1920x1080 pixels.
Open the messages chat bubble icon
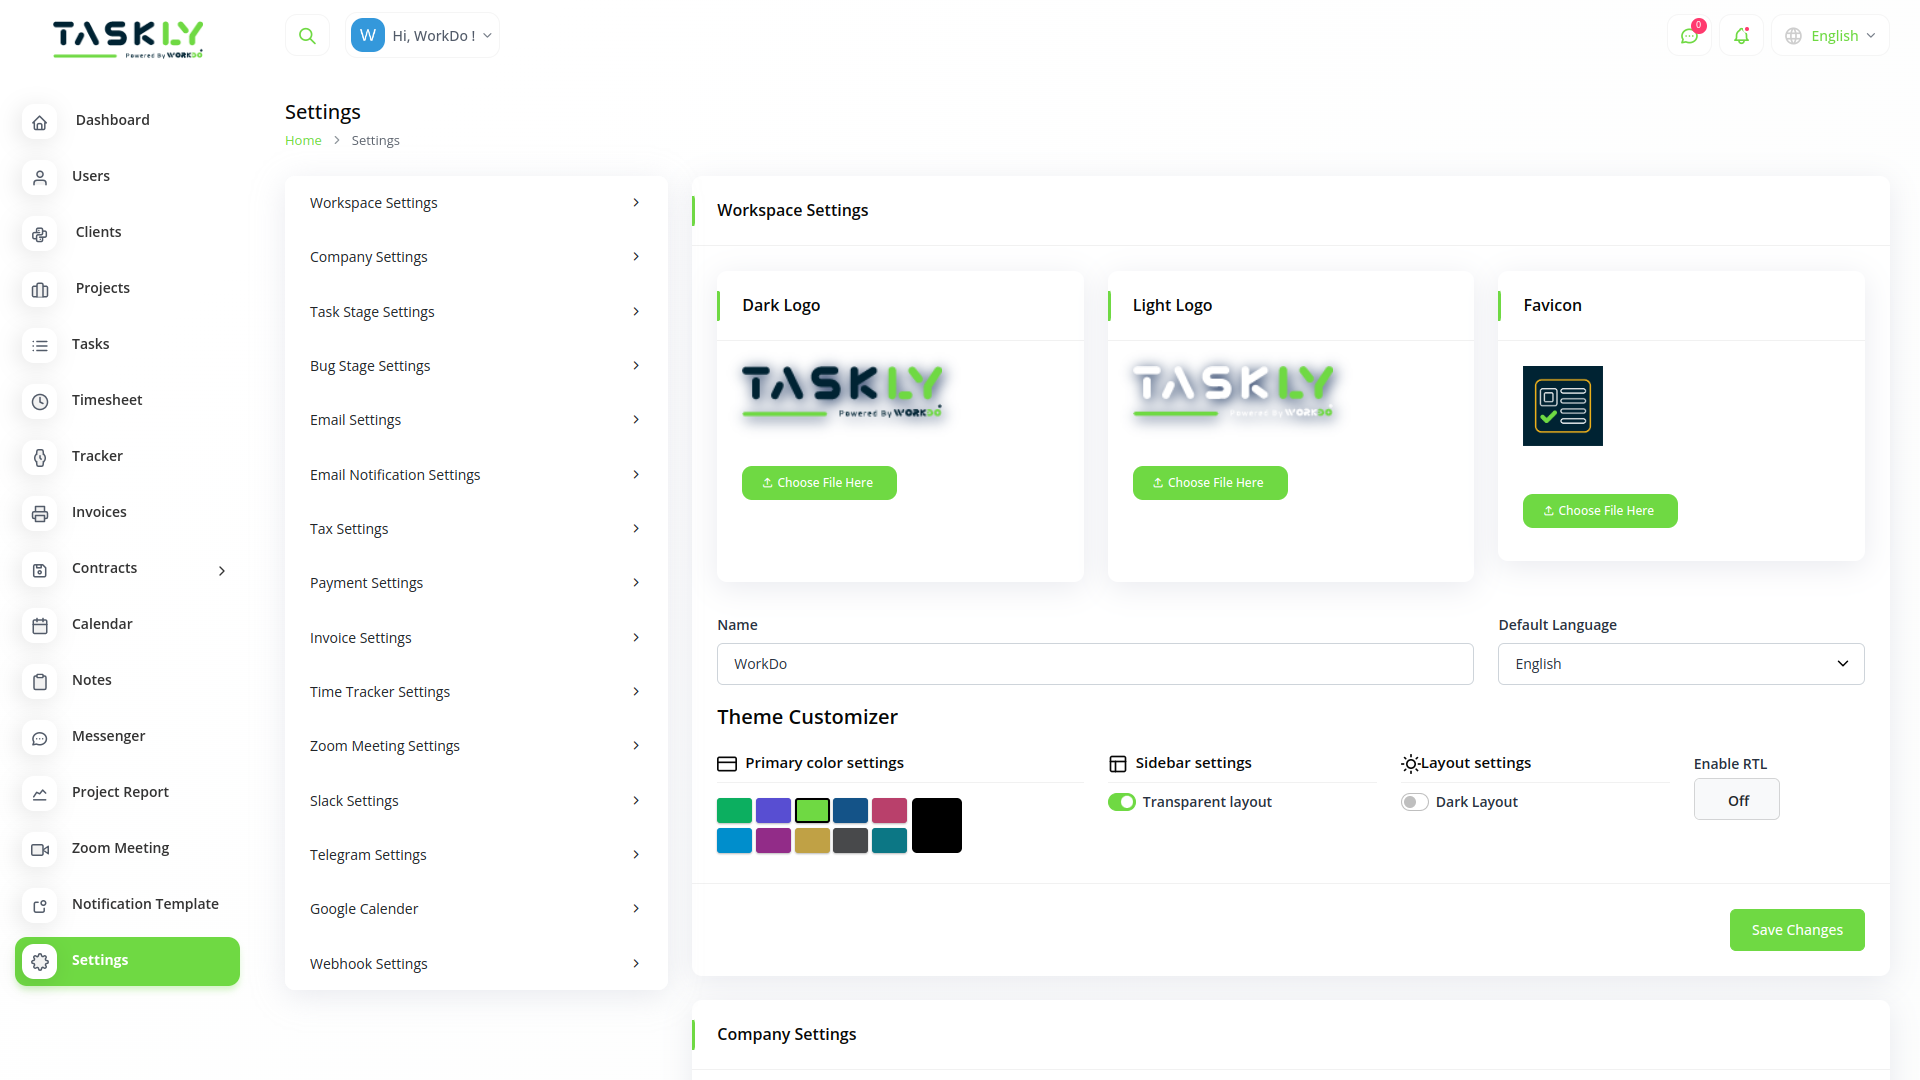[x=1690, y=35]
